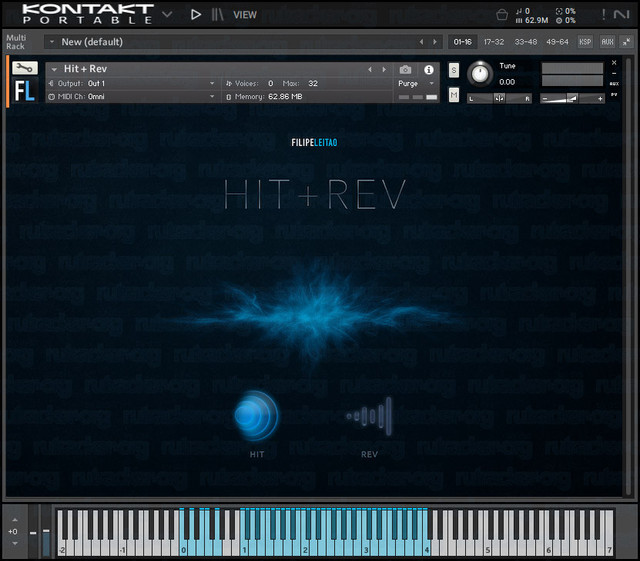Image resolution: width=640 pixels, height=561 pixels.
Task: Enable the HIT sound layer icon
Action: pos(257,416)
